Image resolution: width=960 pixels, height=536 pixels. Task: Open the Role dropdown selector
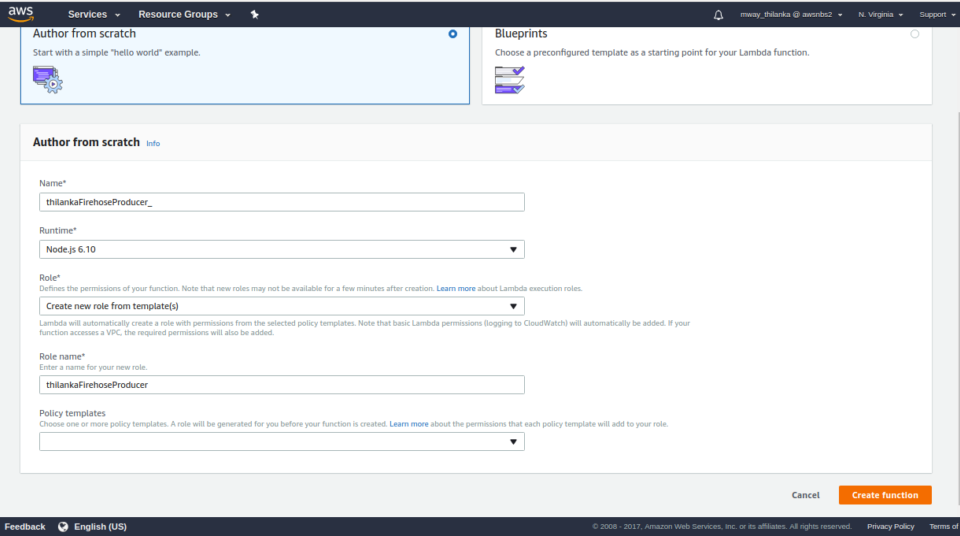coord(281,306)
